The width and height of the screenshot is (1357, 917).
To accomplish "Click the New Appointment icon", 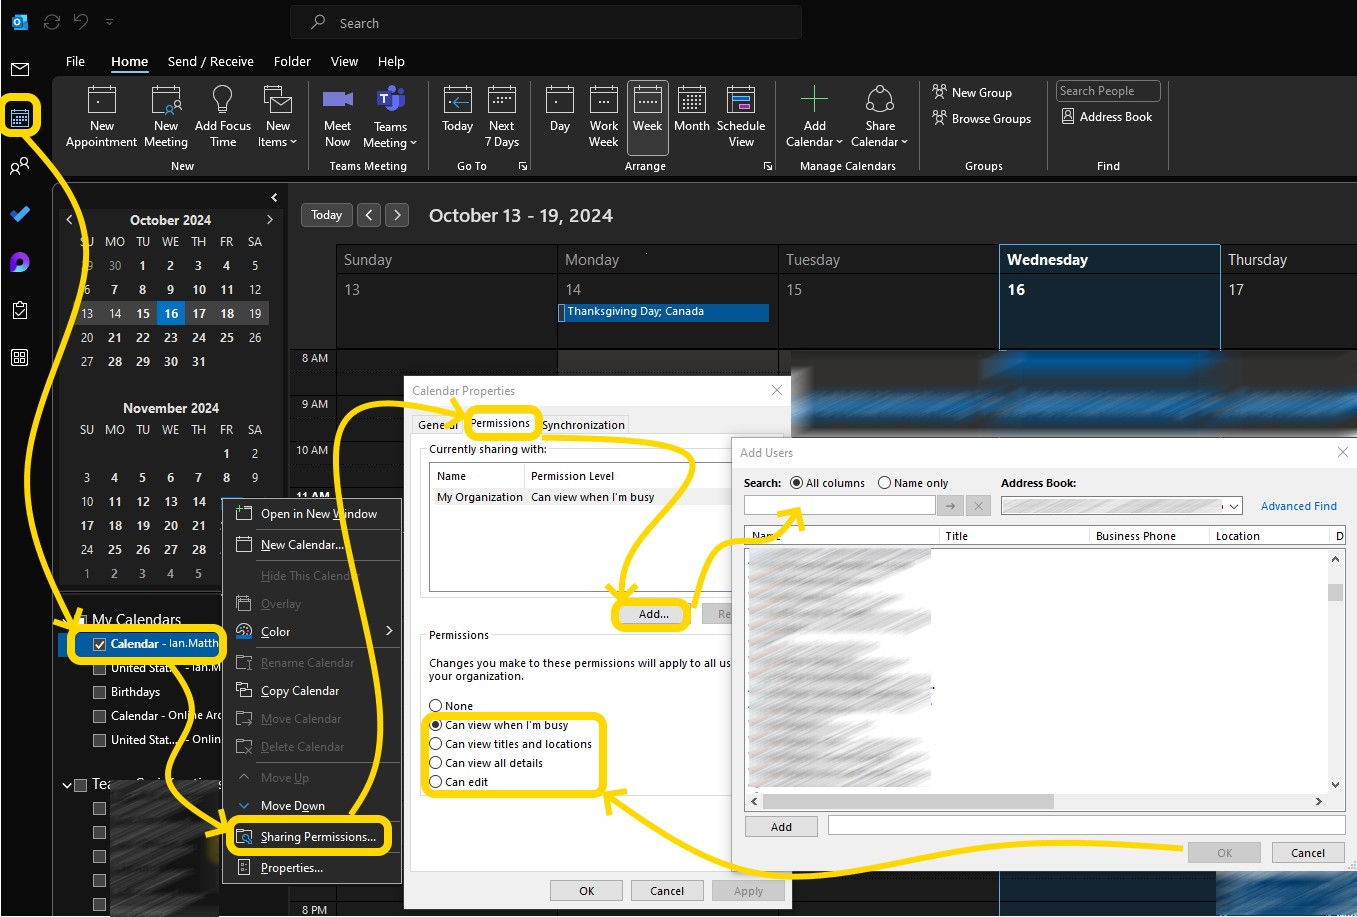I will coord(102,101).
